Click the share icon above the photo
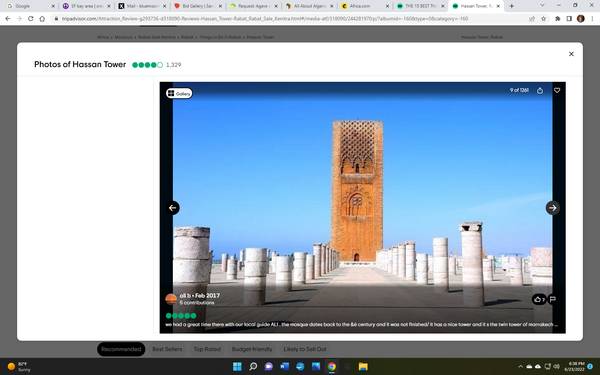 pos(540,91)
